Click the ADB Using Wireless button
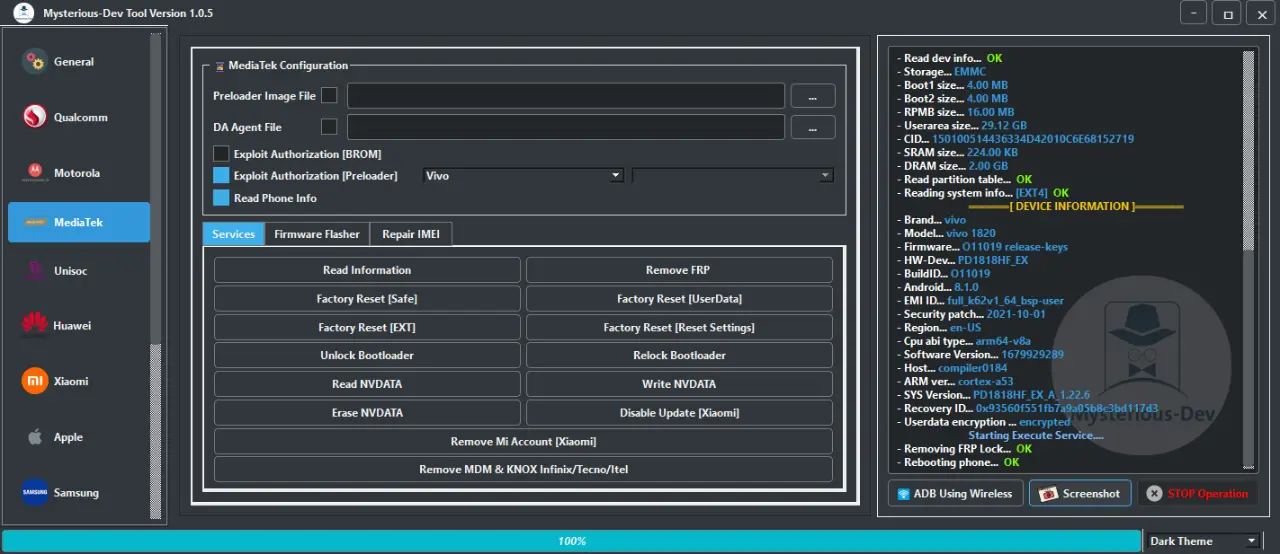The width and height of the screenshot is (1280, 554). tap(955, 494)
